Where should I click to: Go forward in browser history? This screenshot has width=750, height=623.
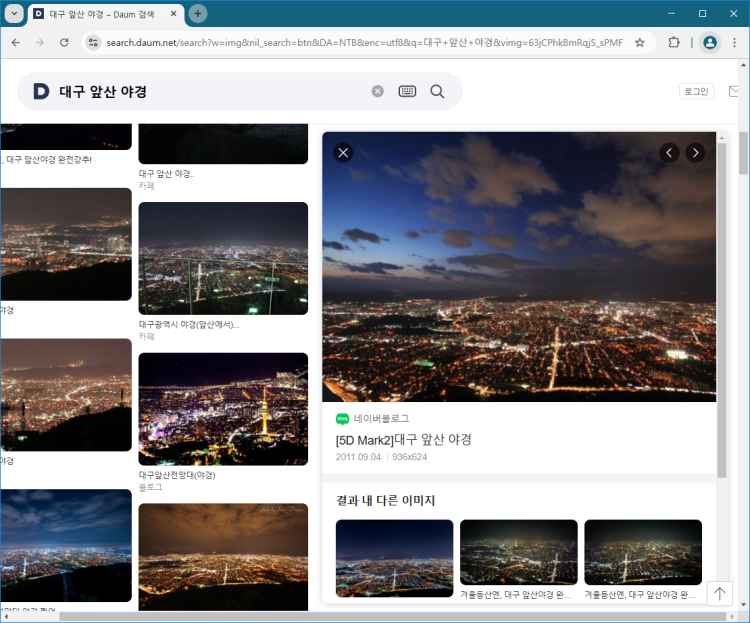[x=40, y=43]
